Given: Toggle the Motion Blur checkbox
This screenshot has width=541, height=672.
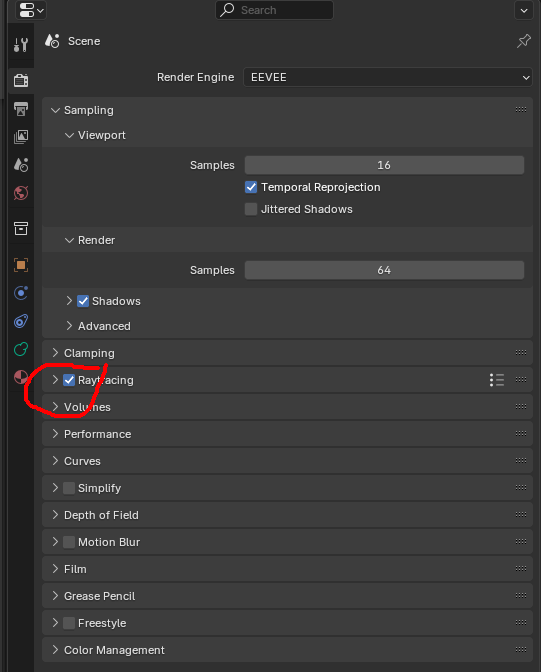Looking at the screenshot, I should pos(69,542).
